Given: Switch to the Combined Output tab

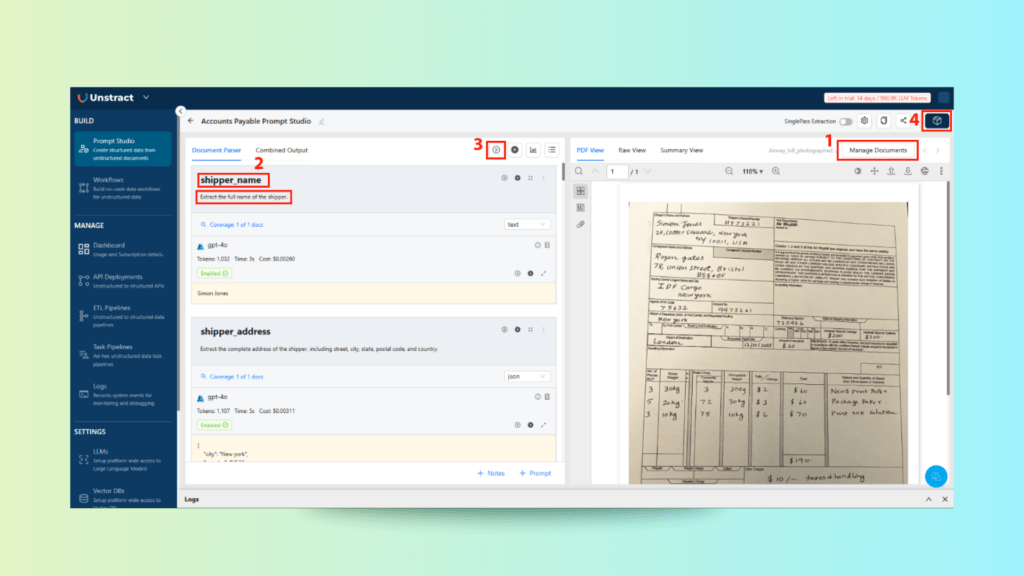Looking at the screenshot, I should click(x=281, y=150).
